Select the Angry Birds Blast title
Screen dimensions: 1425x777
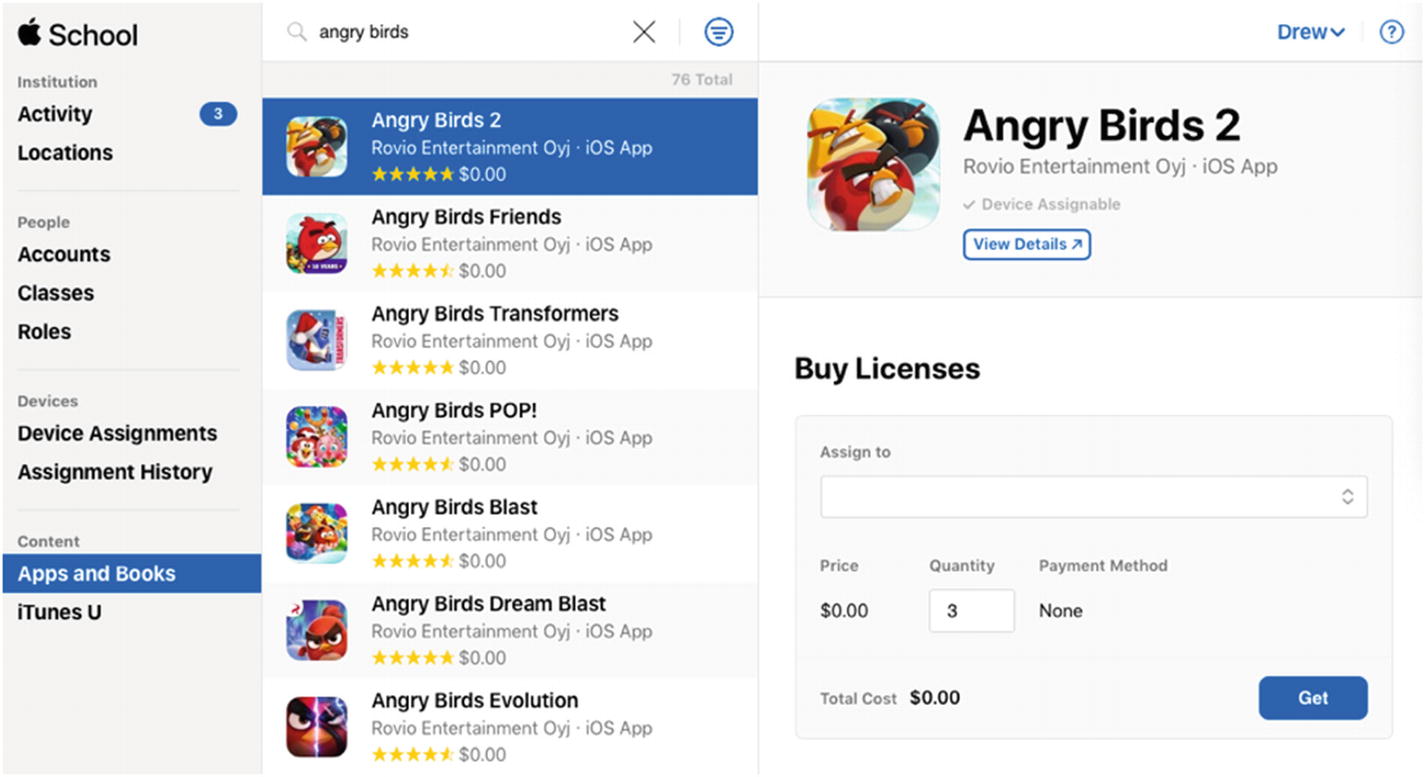click(x=454, y=507)
